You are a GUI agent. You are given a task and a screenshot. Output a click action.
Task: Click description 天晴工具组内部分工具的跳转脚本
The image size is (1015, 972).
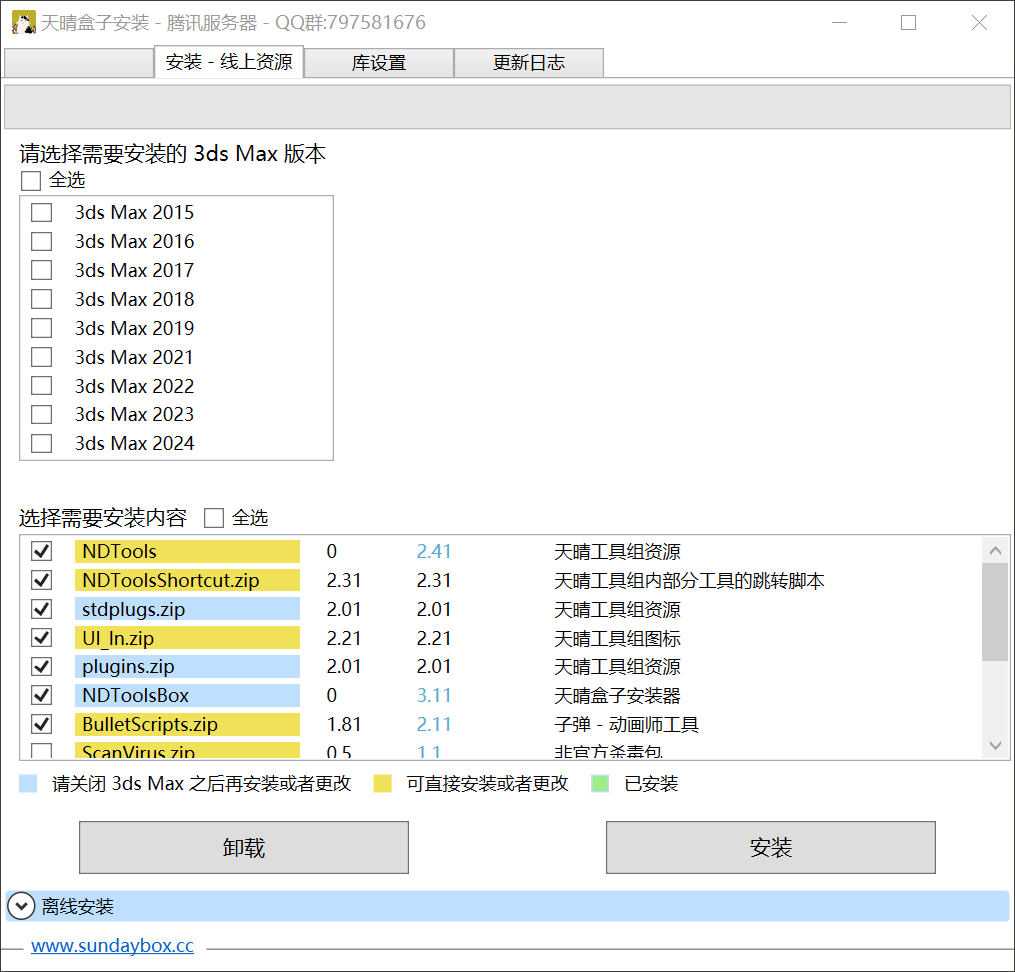point(689,580)
